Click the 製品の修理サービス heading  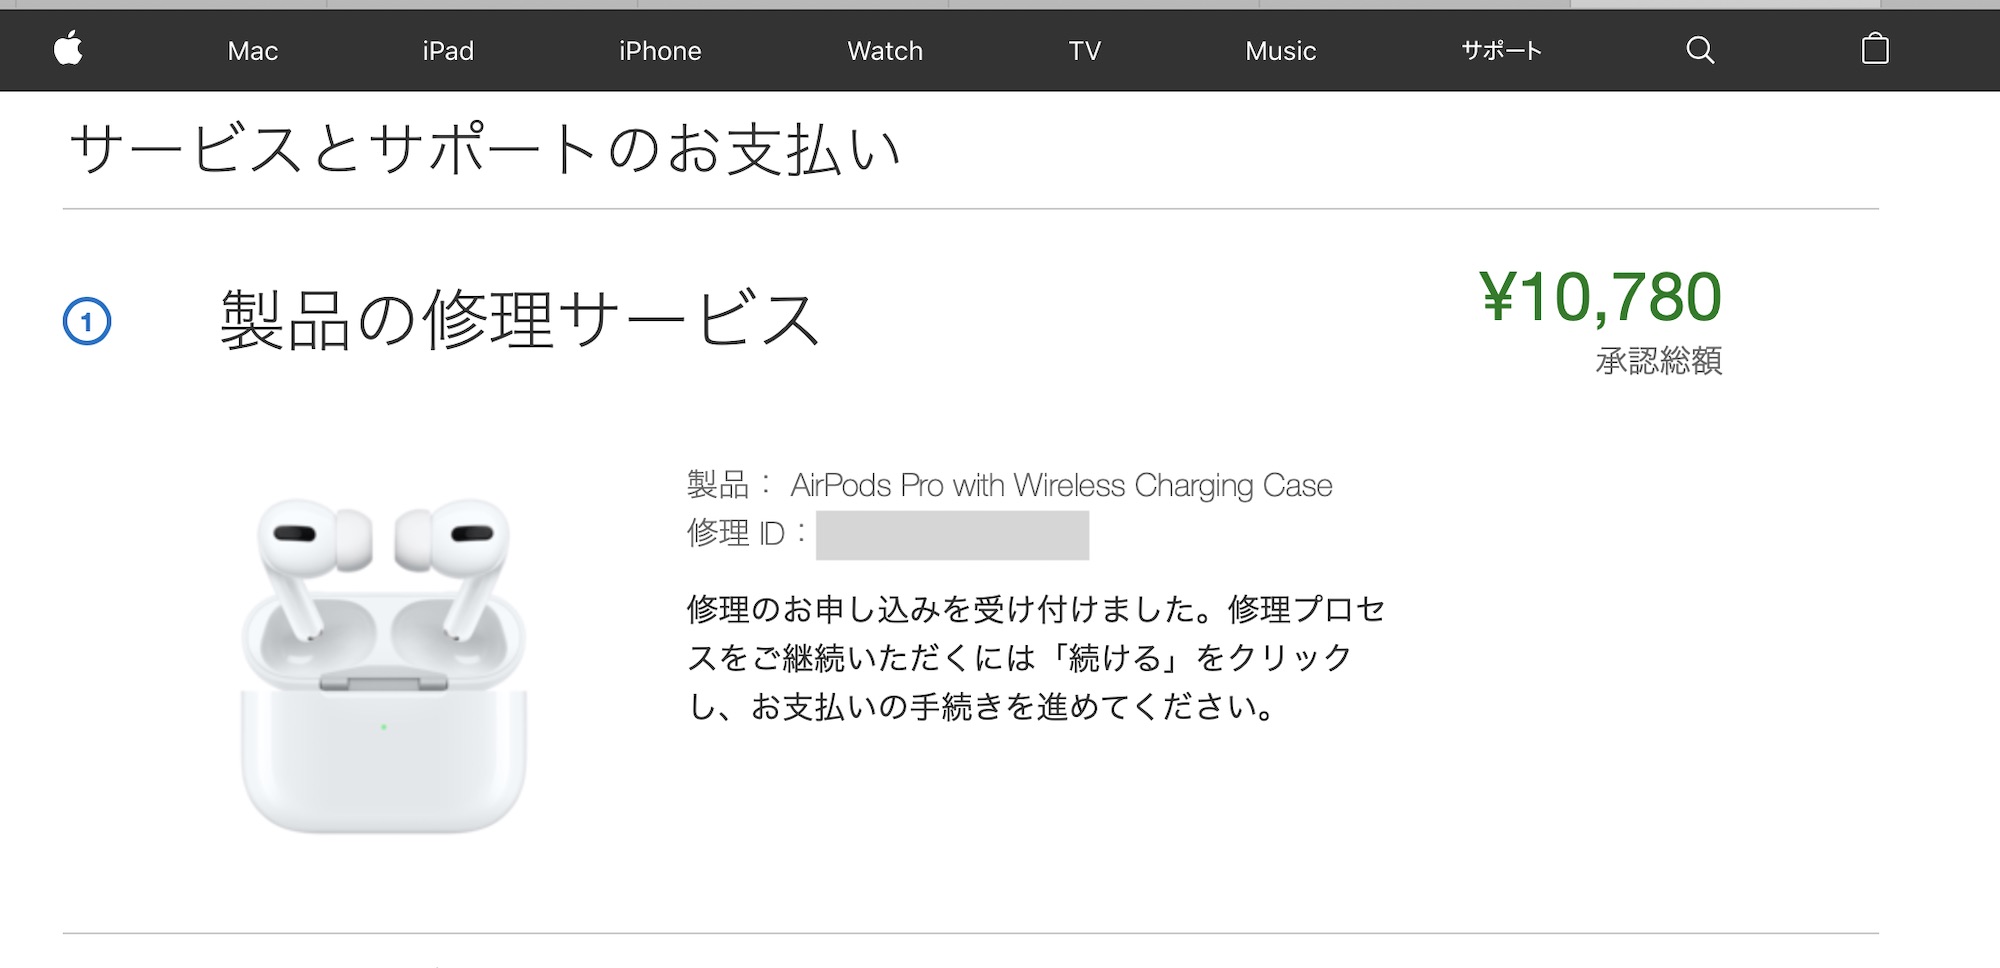(520, 321)
